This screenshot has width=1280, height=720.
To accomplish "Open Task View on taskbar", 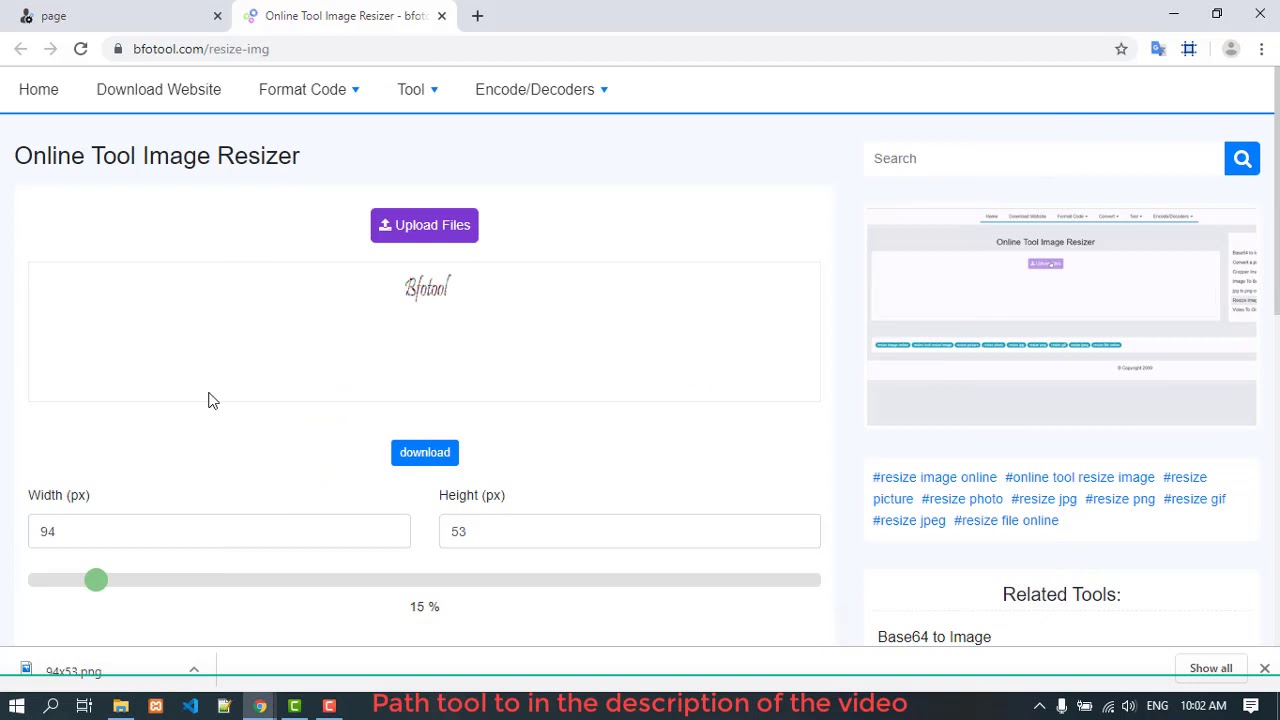I will [x=85, y=706].
